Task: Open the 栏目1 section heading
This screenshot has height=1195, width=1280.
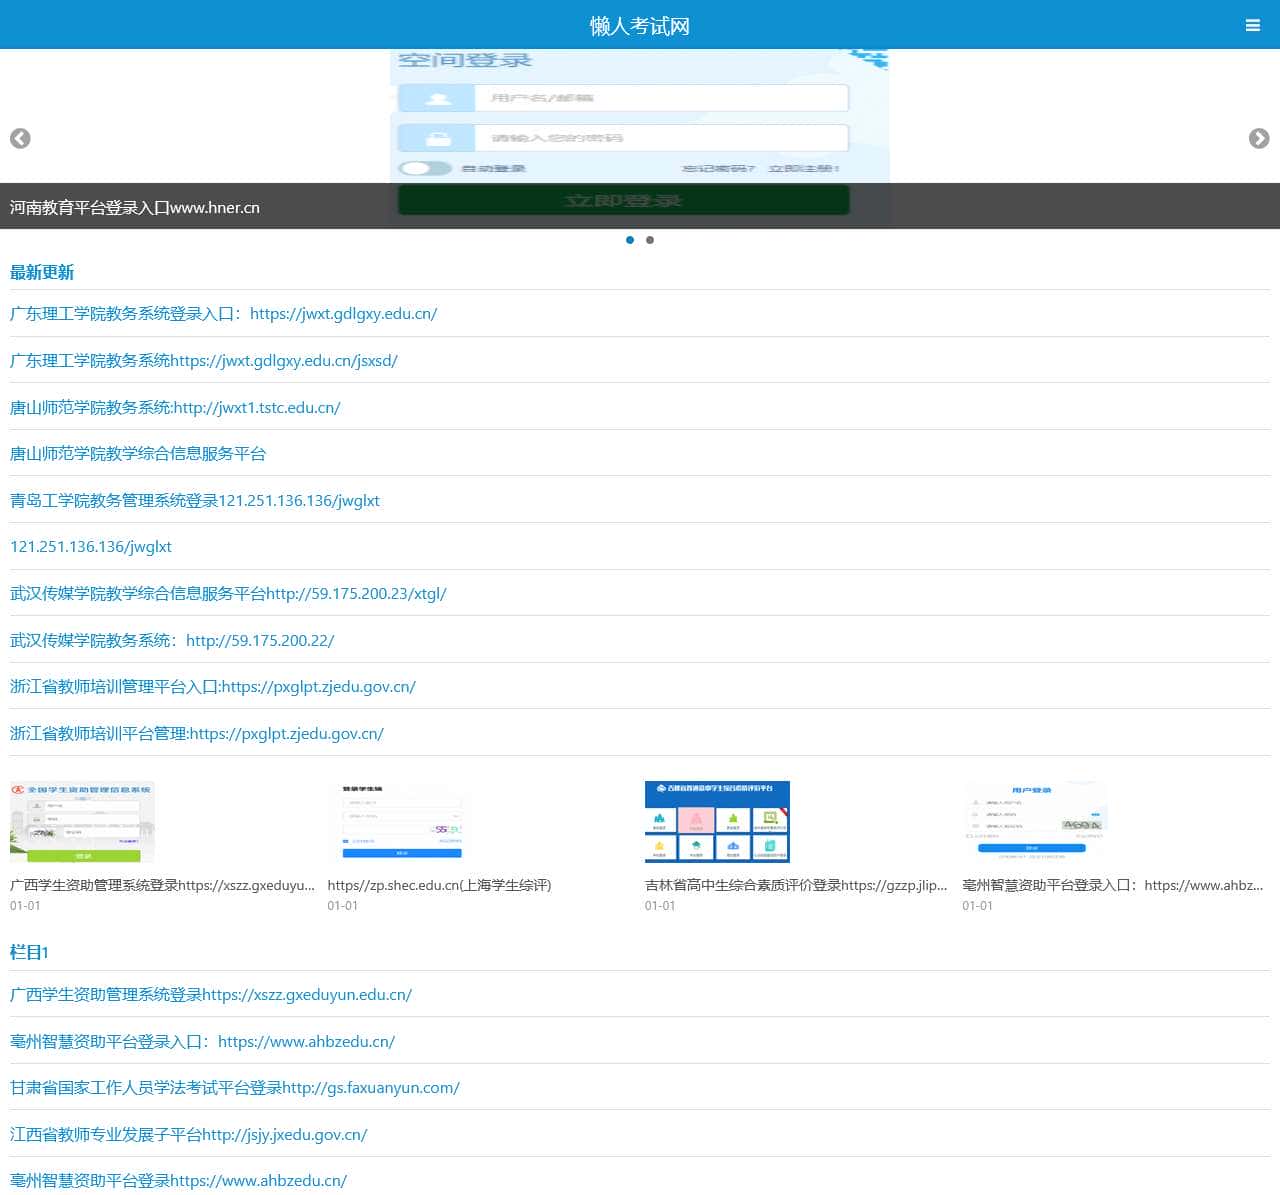Action: coord(29,952)
